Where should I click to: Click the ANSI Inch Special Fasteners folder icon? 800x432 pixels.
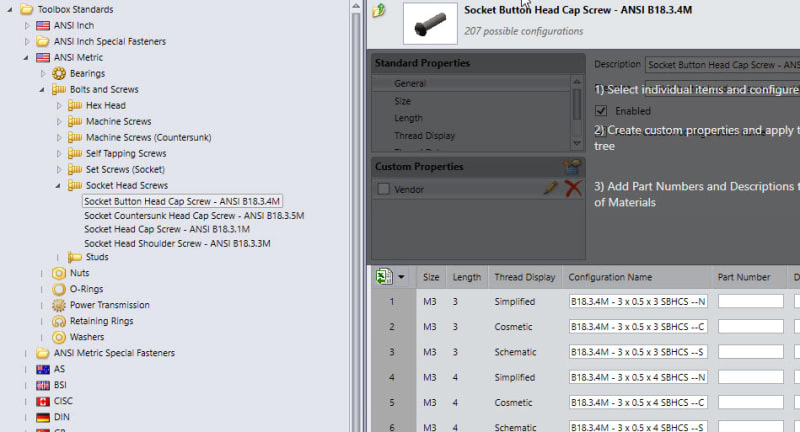(43, 41)
